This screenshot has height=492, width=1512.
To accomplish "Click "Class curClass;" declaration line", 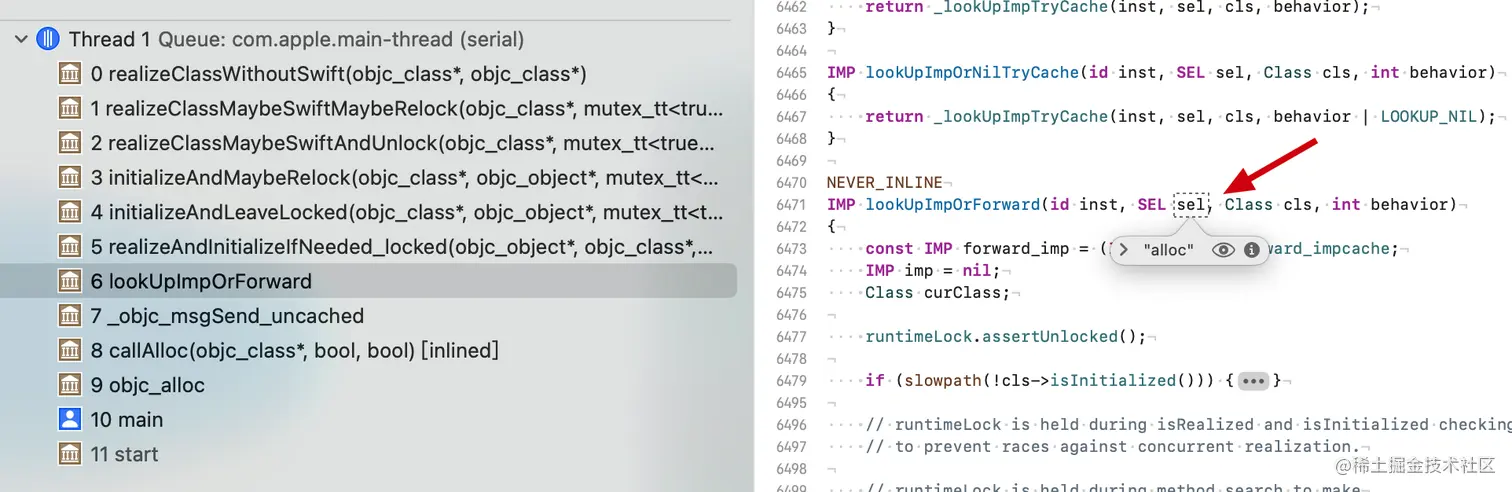I will point(939,292).
